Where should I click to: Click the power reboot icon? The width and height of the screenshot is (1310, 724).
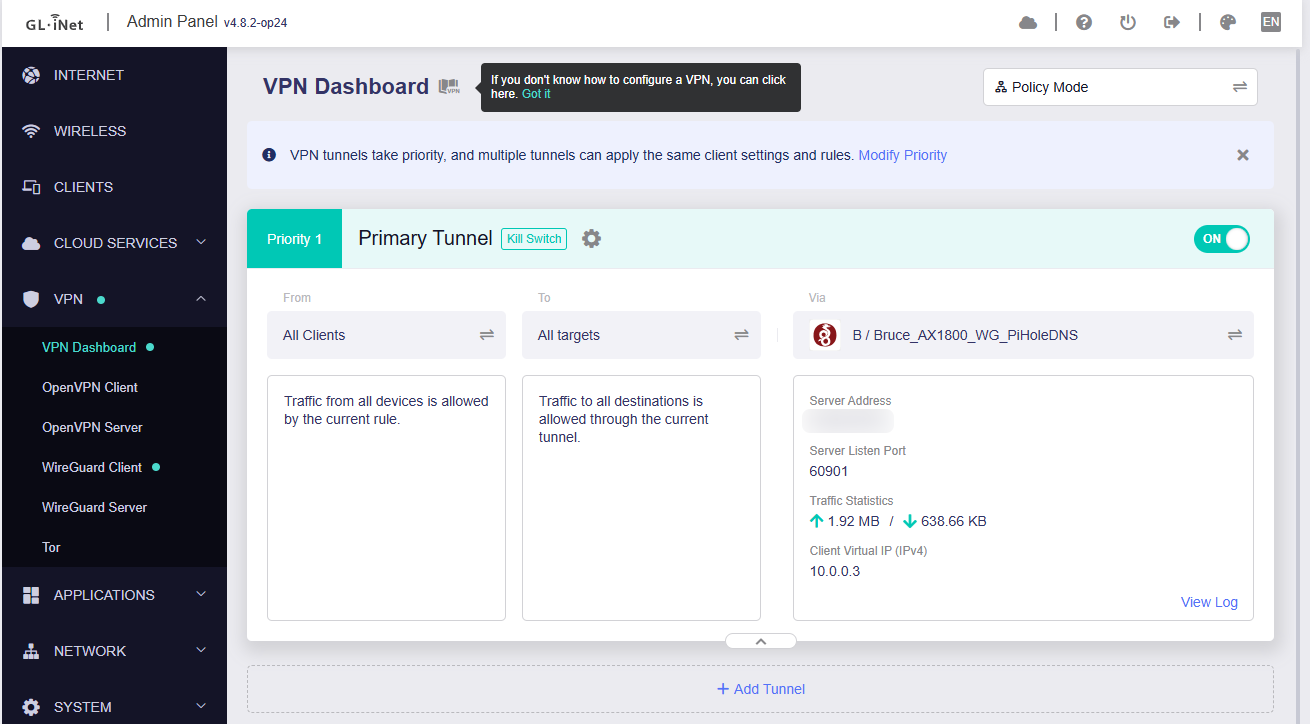[x=1128, y=23]
